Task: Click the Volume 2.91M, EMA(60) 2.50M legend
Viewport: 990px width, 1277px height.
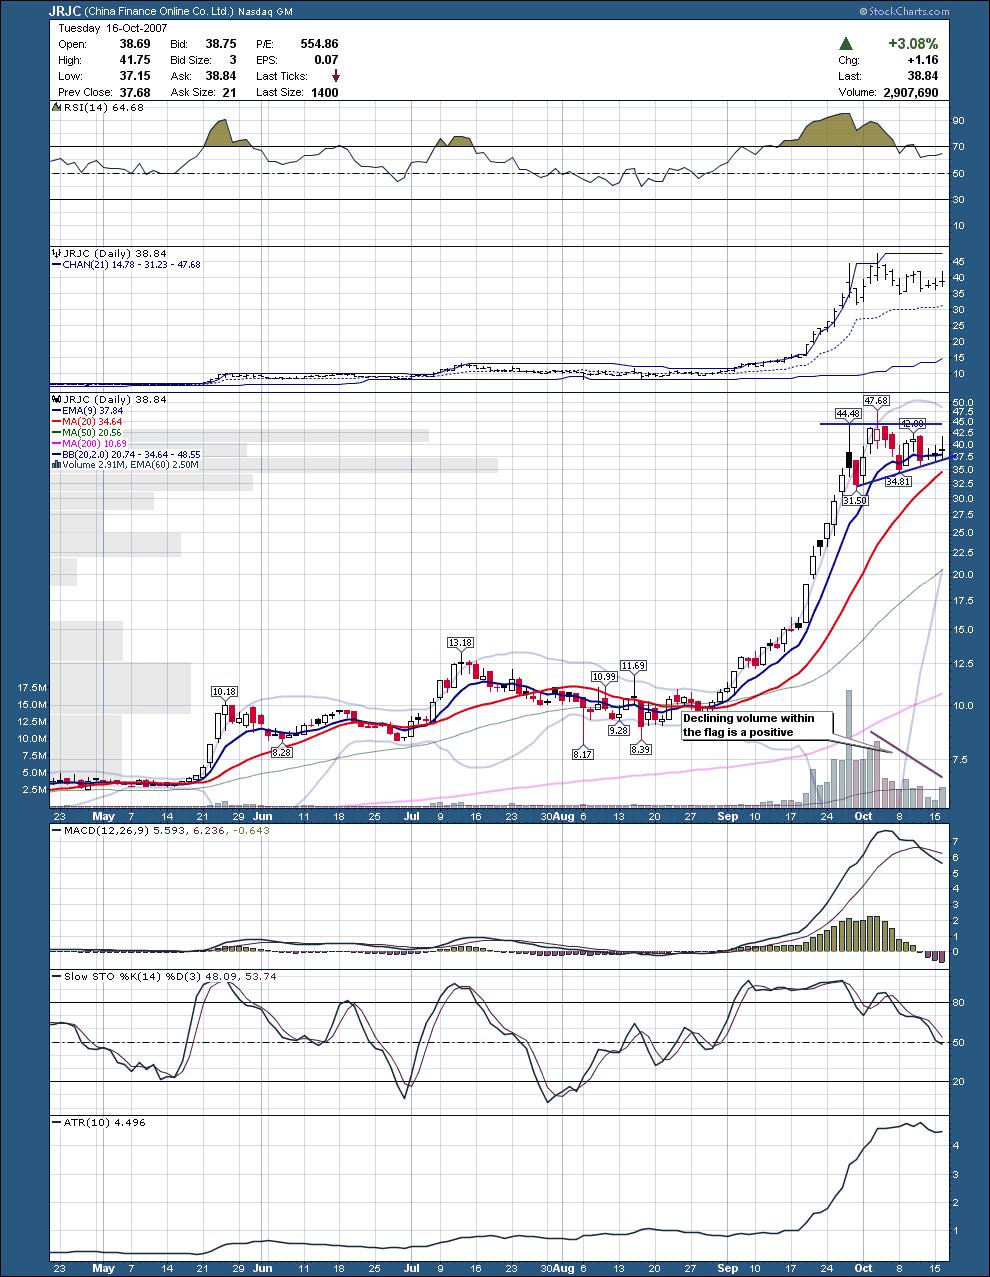Action: tap(130, 465)
